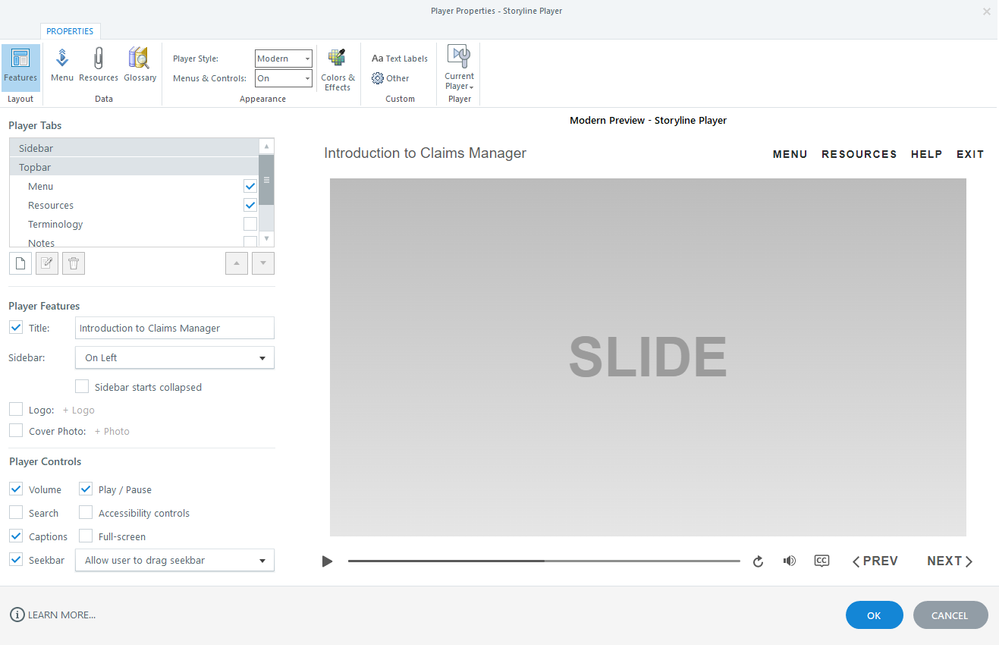Mute using the preview volume icon
The width and height of the screenshot is (999, 645).
(789, 561)
